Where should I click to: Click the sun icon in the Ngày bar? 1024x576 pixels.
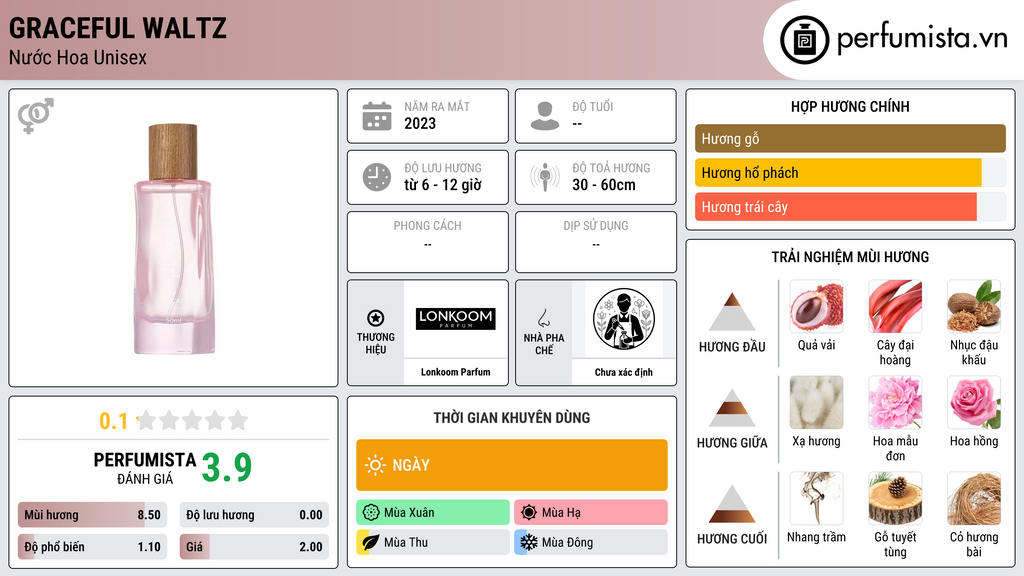coord(376,465)
